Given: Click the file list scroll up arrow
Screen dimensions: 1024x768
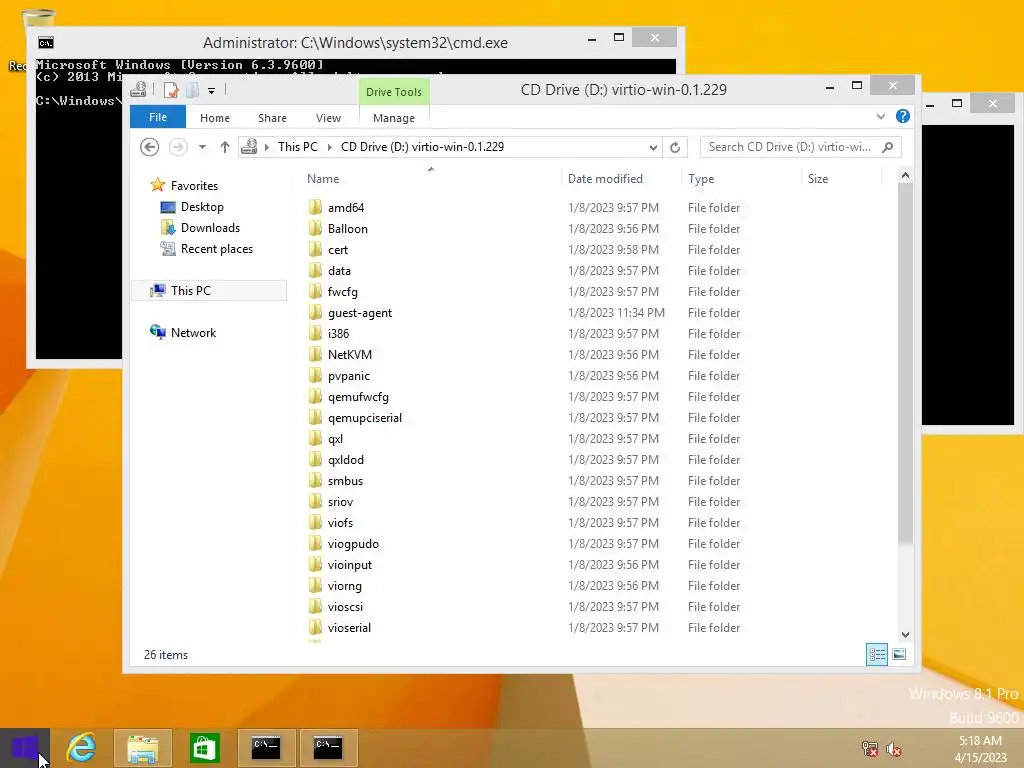Looking at the screenshot, I should [905, 175].
